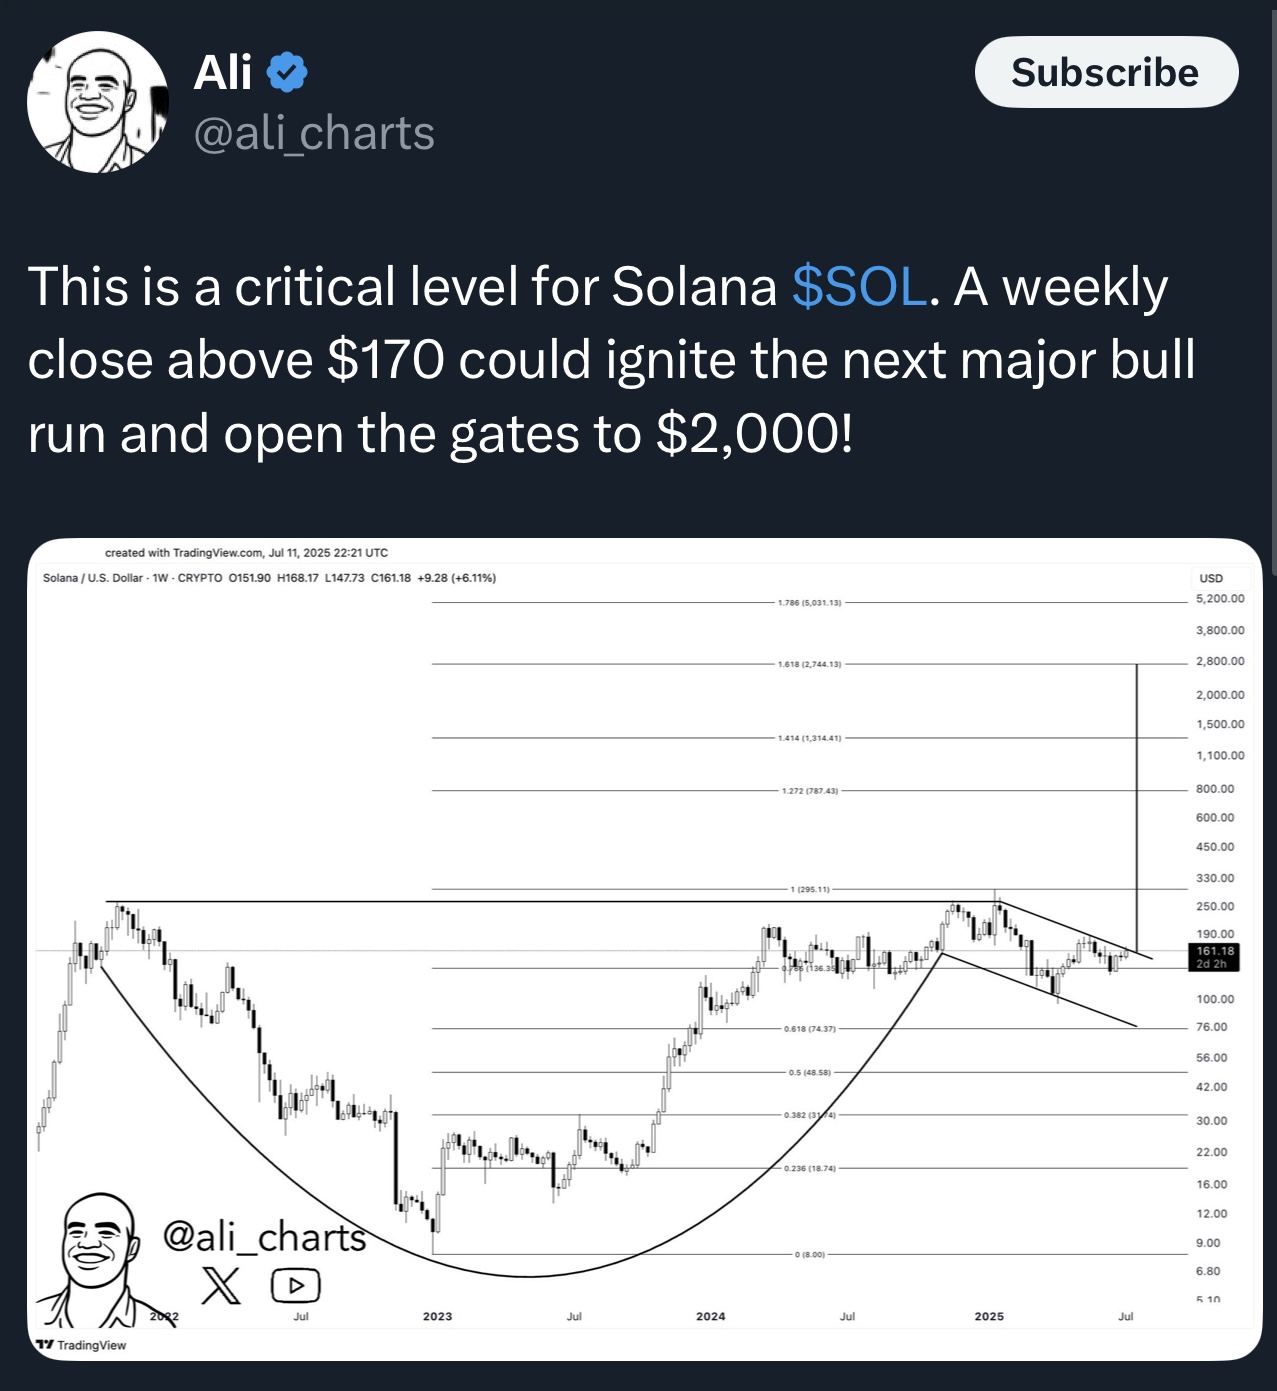The image size is (1277, 1391).
Task: Click the YouTube play icon in watermark
Action: click(x=296, y=1285)
